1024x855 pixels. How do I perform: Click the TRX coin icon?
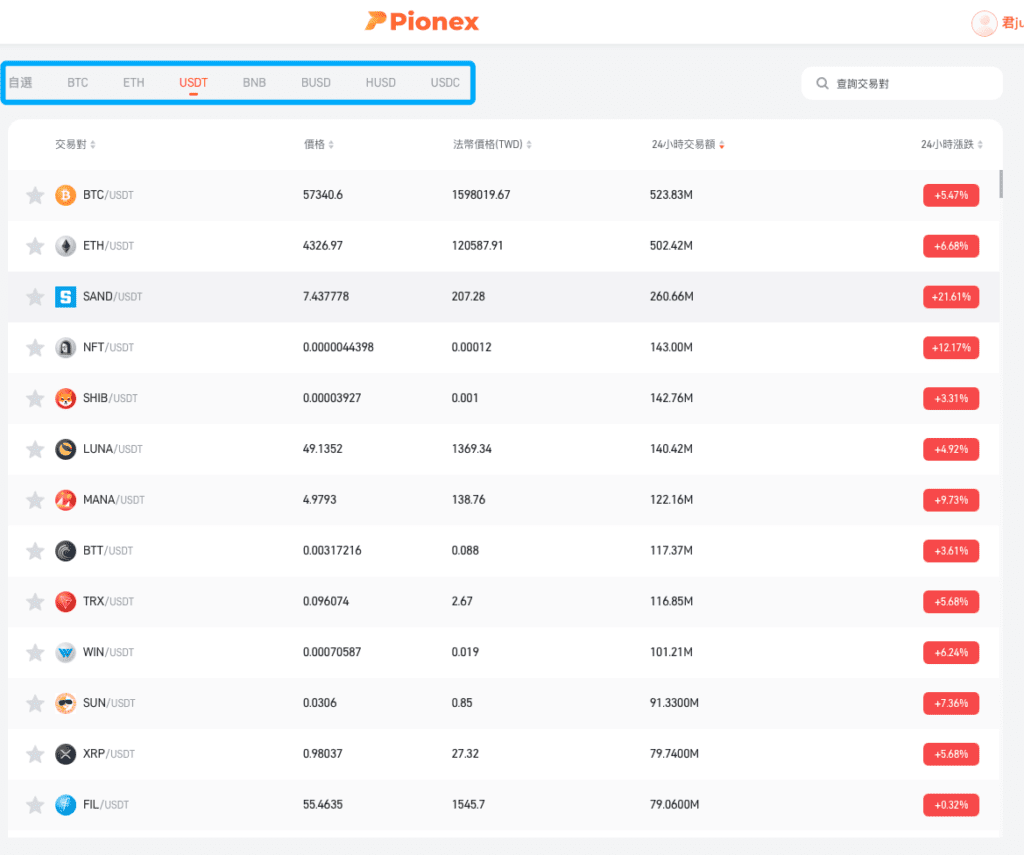65,602
